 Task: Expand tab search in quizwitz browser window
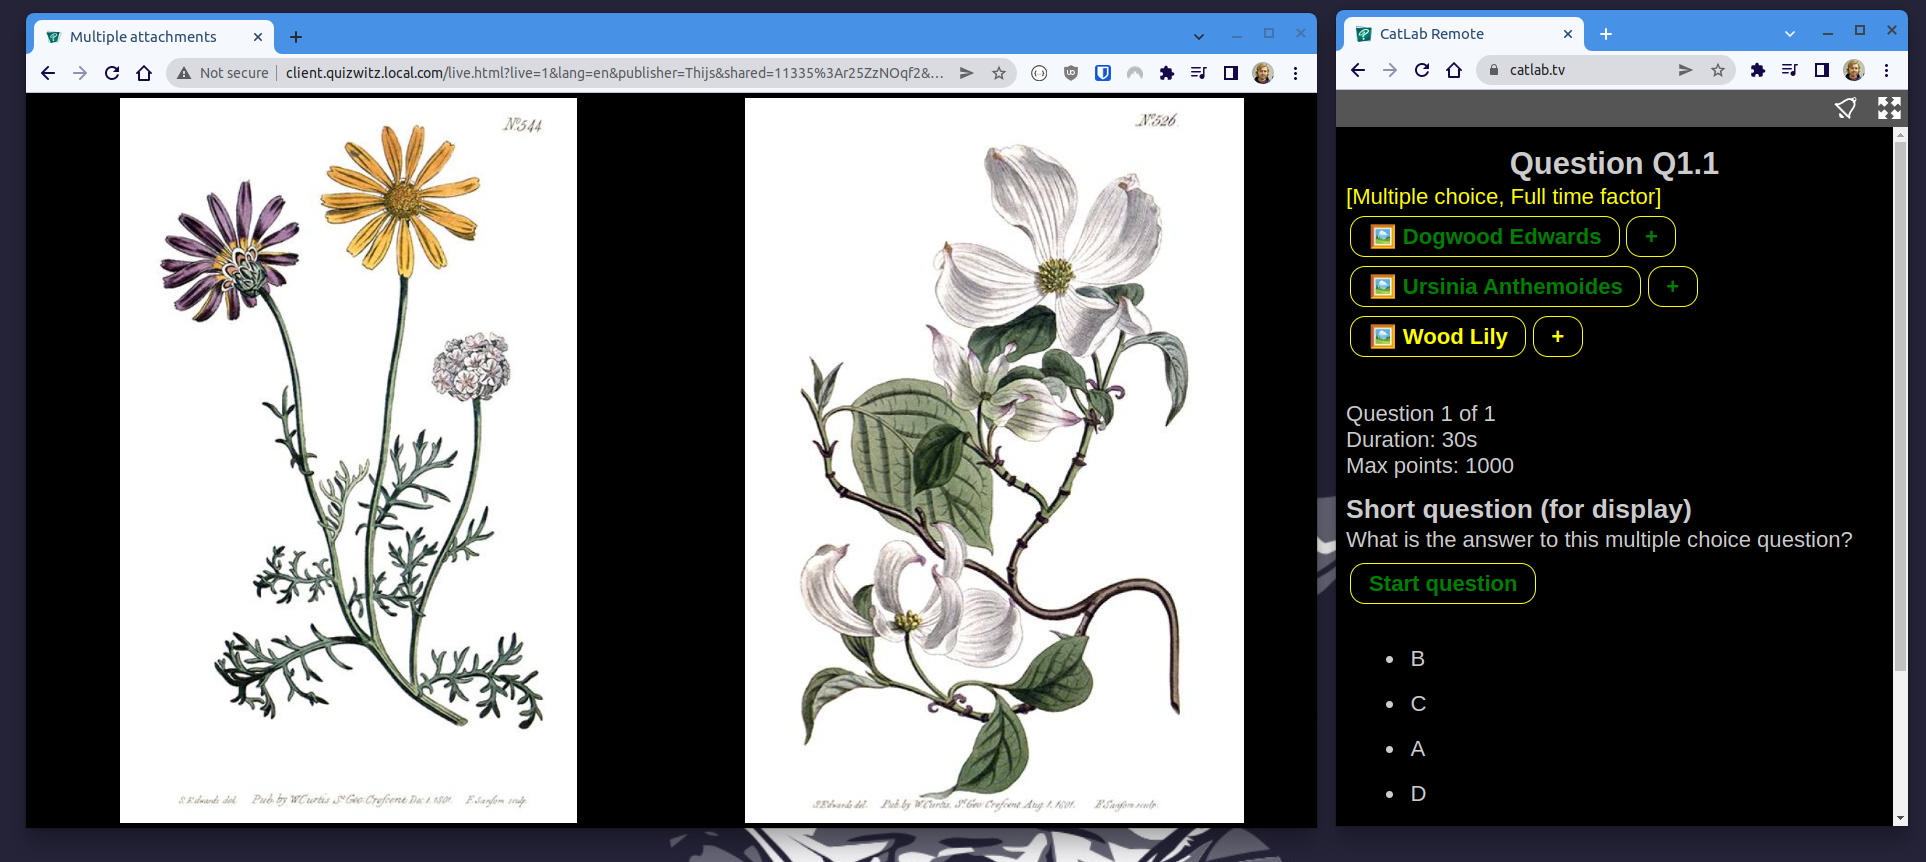(x=1198, y=37)
